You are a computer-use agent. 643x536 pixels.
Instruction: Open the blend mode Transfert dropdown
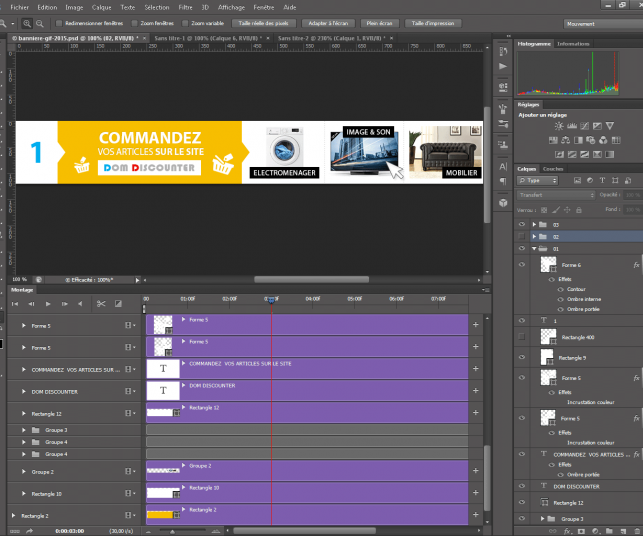555,196
